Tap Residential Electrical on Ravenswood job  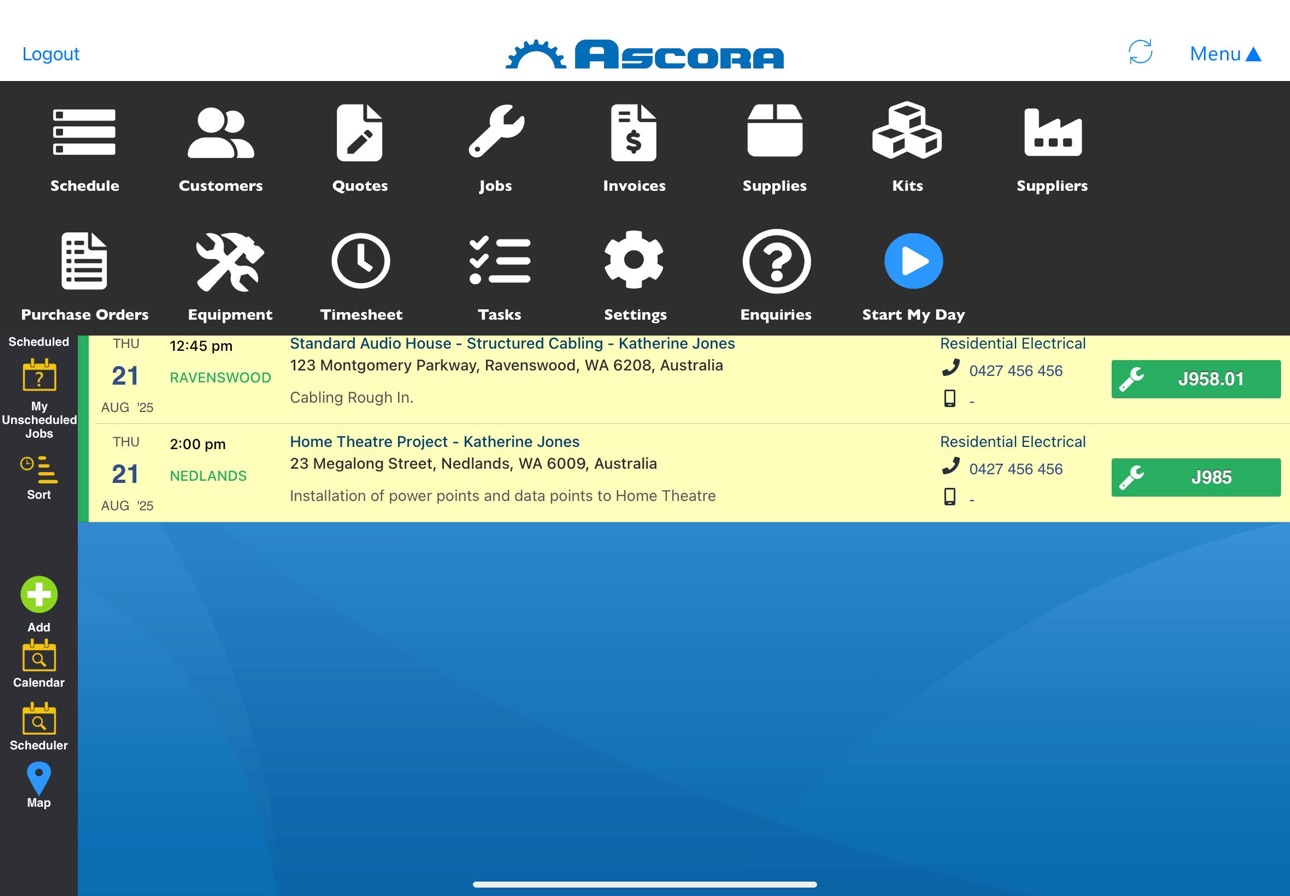(1012, 343)
